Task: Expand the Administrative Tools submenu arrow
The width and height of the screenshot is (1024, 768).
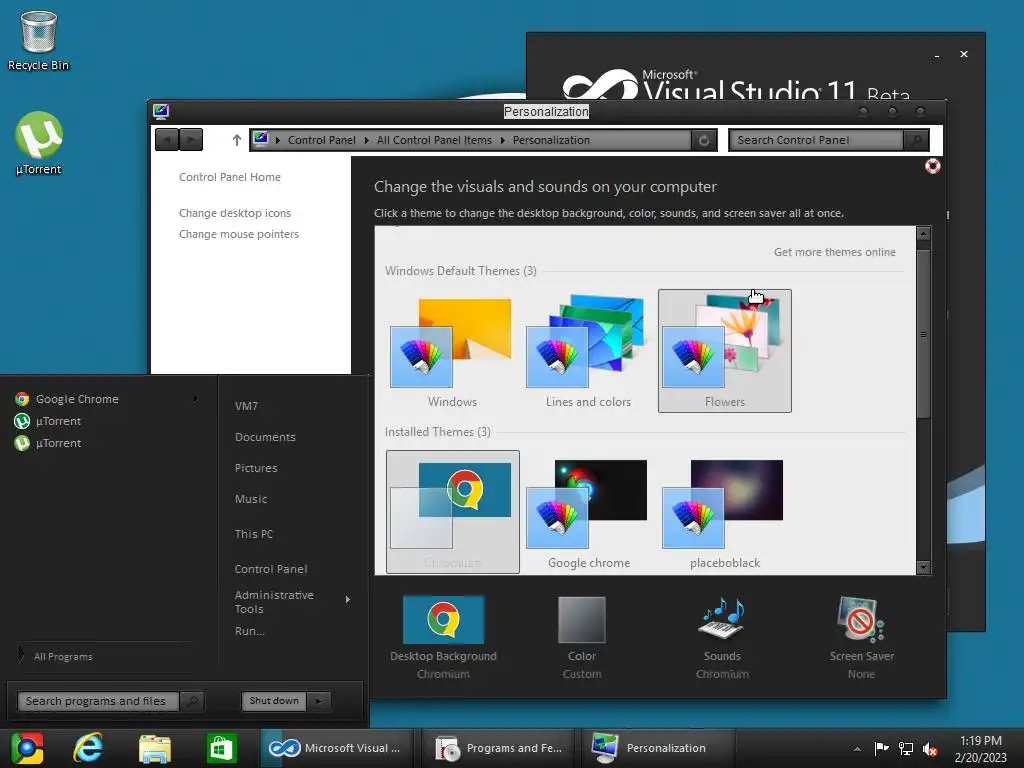Action: 347,599
